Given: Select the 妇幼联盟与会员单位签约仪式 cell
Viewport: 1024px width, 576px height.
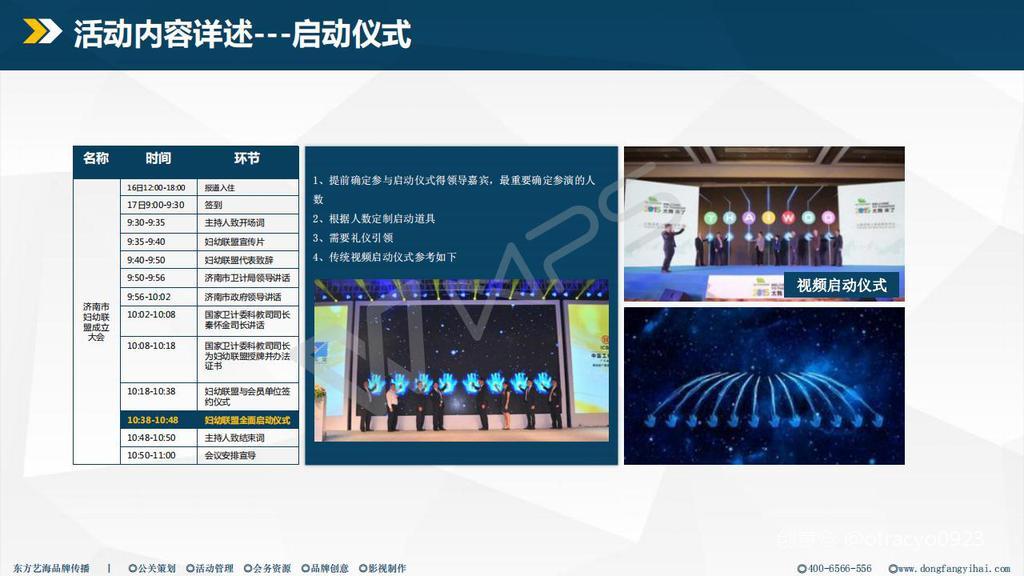Looking at the screenshot, I should pos(248,396).
